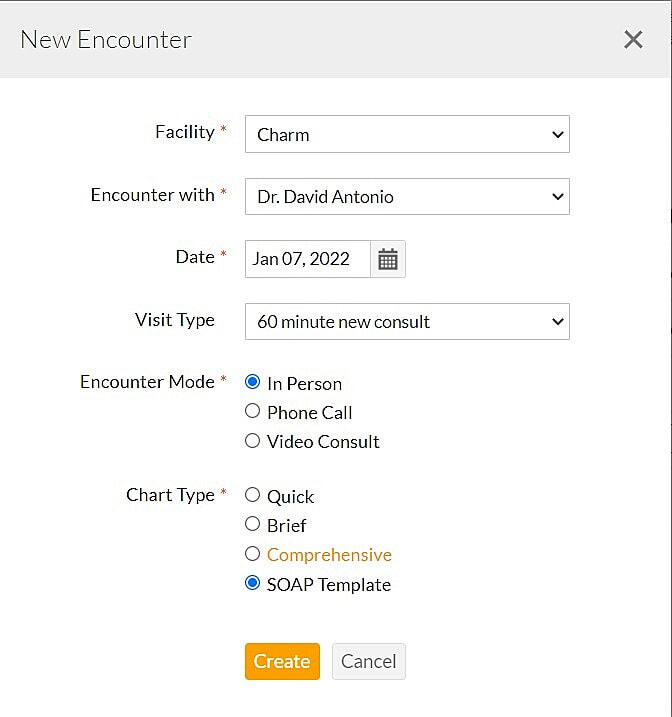Viewport: 672px width, 717px height.
Task: Expand the Facility dropdown
Action: [x=407, y=134]
